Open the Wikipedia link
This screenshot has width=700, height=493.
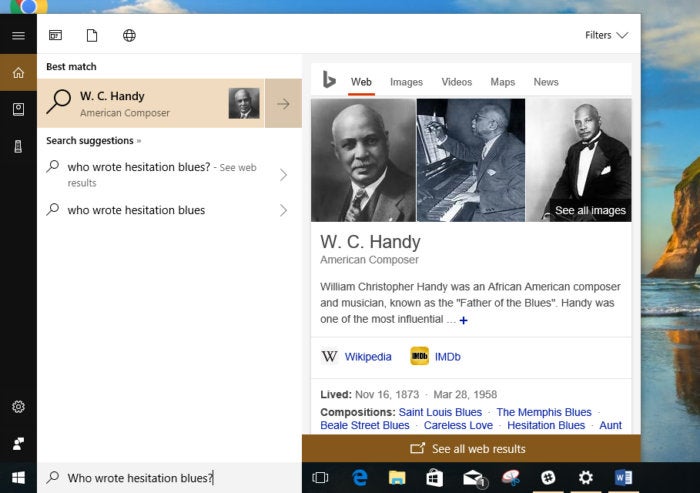368,357
